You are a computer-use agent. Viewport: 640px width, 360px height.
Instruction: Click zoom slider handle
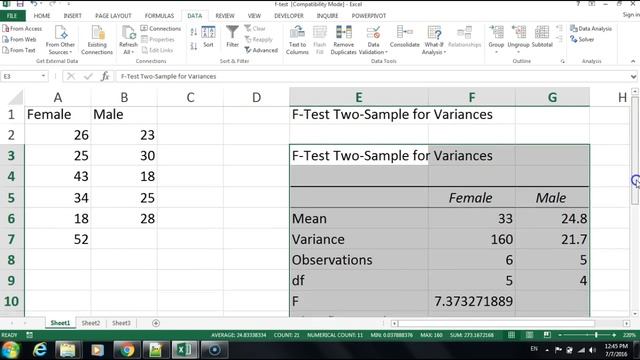(x=596, y=335)
